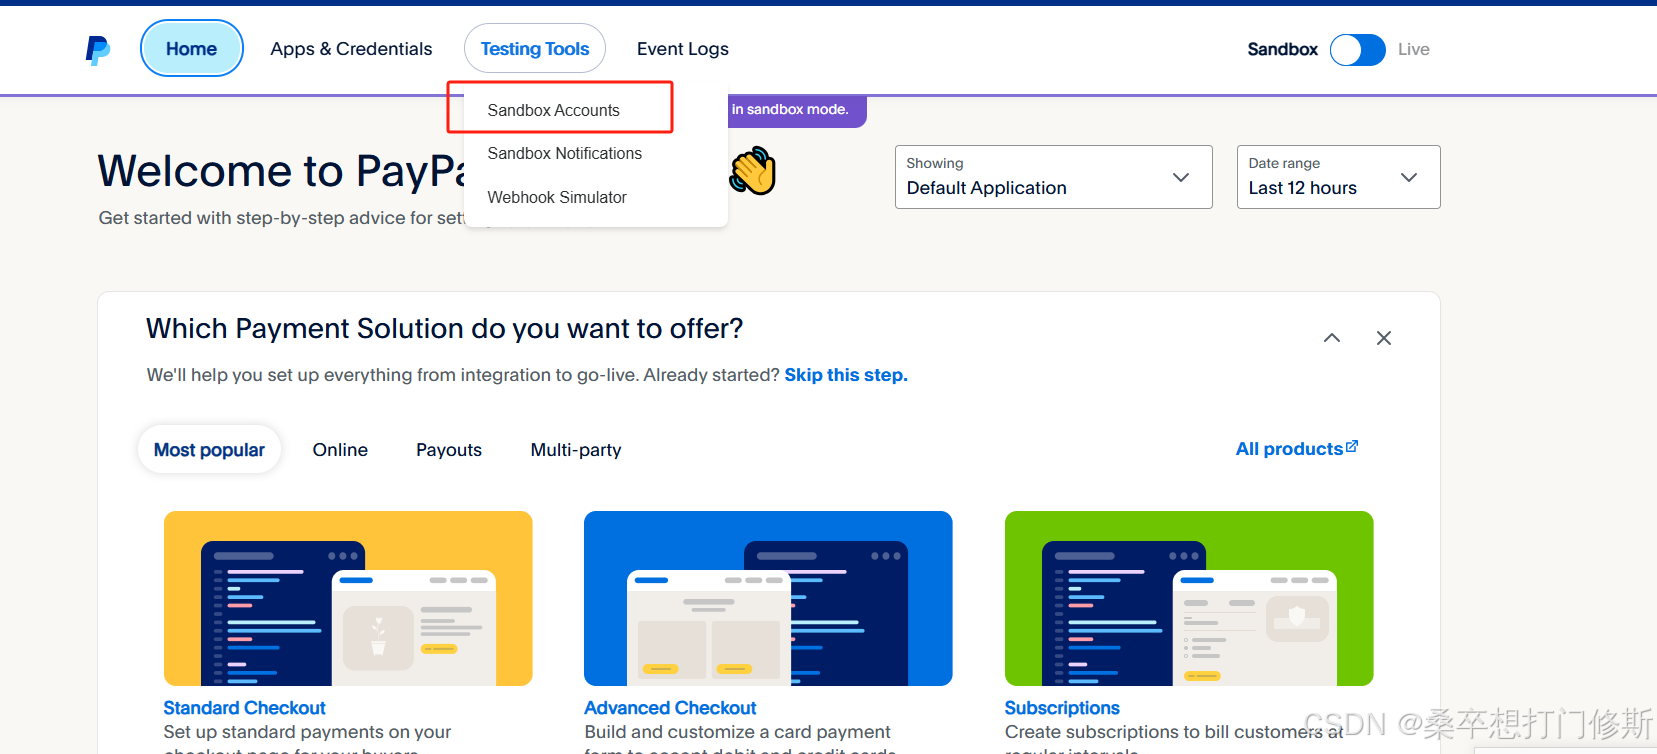1657x754 pixels.
Task: Open the Testing Tools menu
Action: (535, 48)
